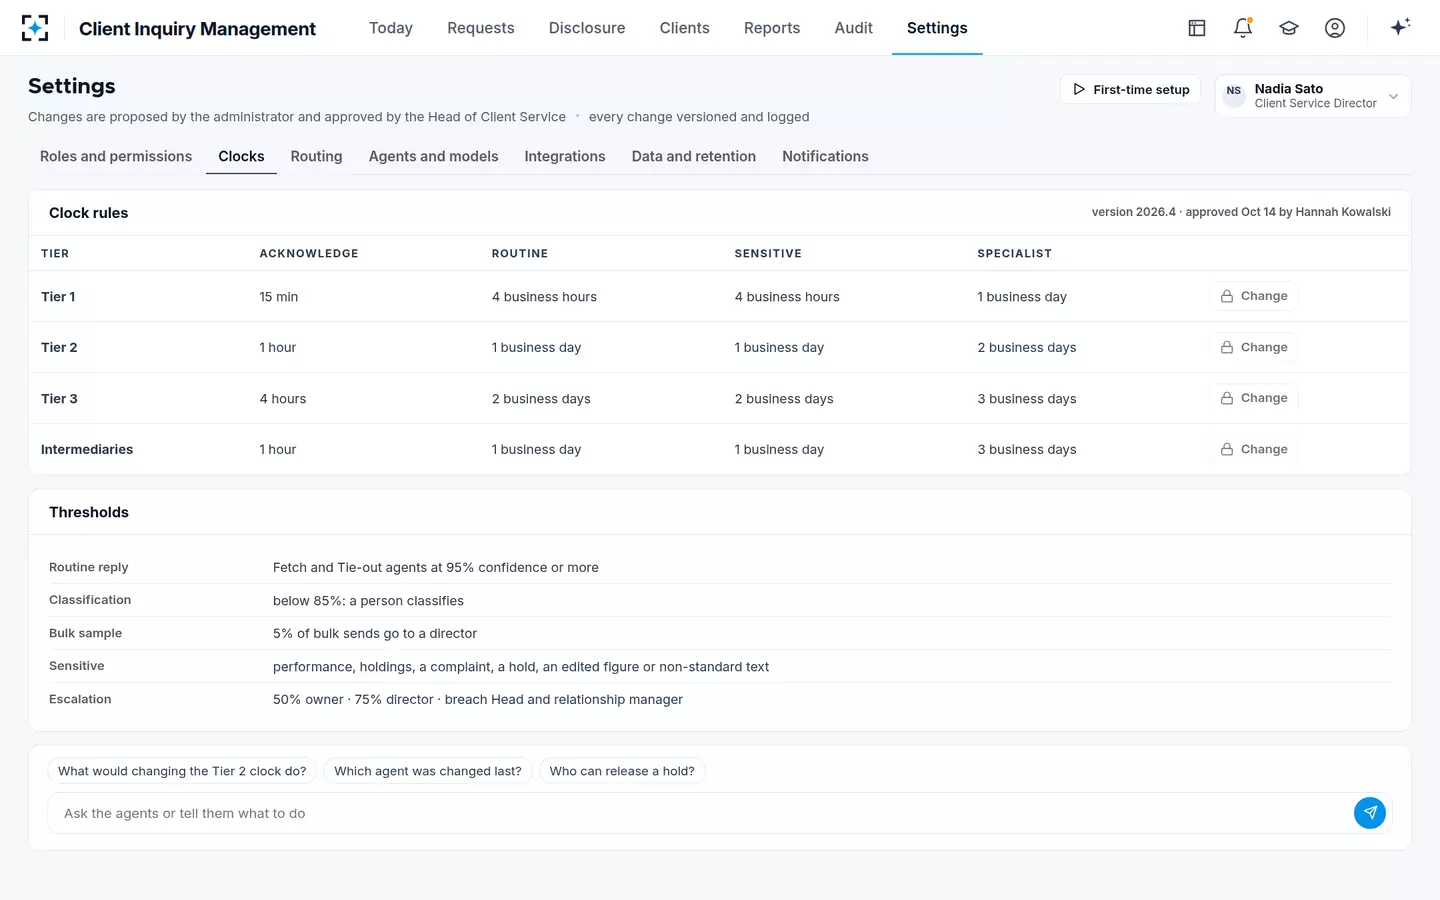Ask who can release a hold
The height and width of the screenshot is (900, 1440).
[x=622, y=771]
